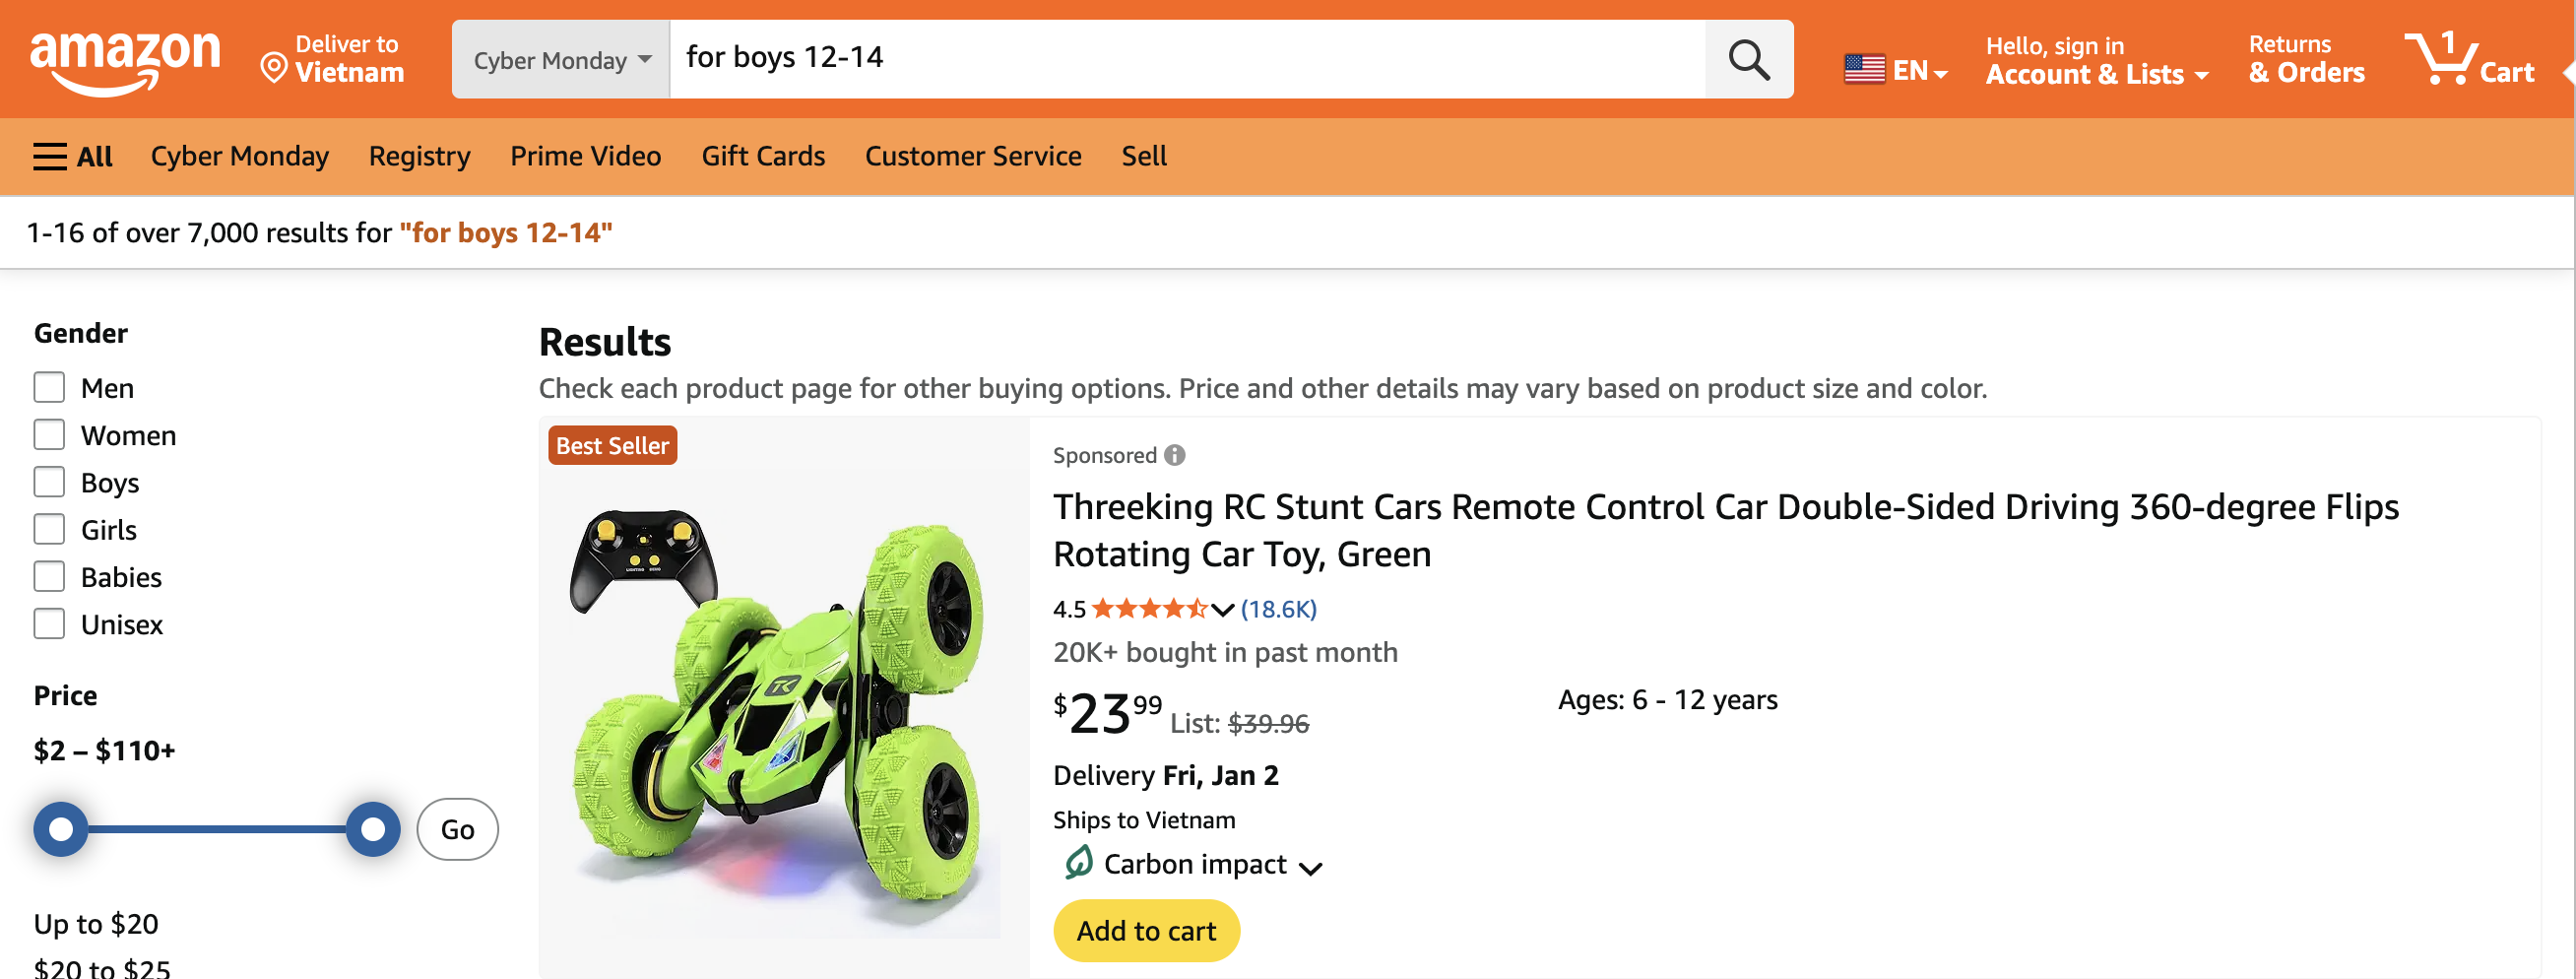Viewport: 2576px width, 979px height.
Task: Click the Amazon logo
Action: tap(125, 58)
